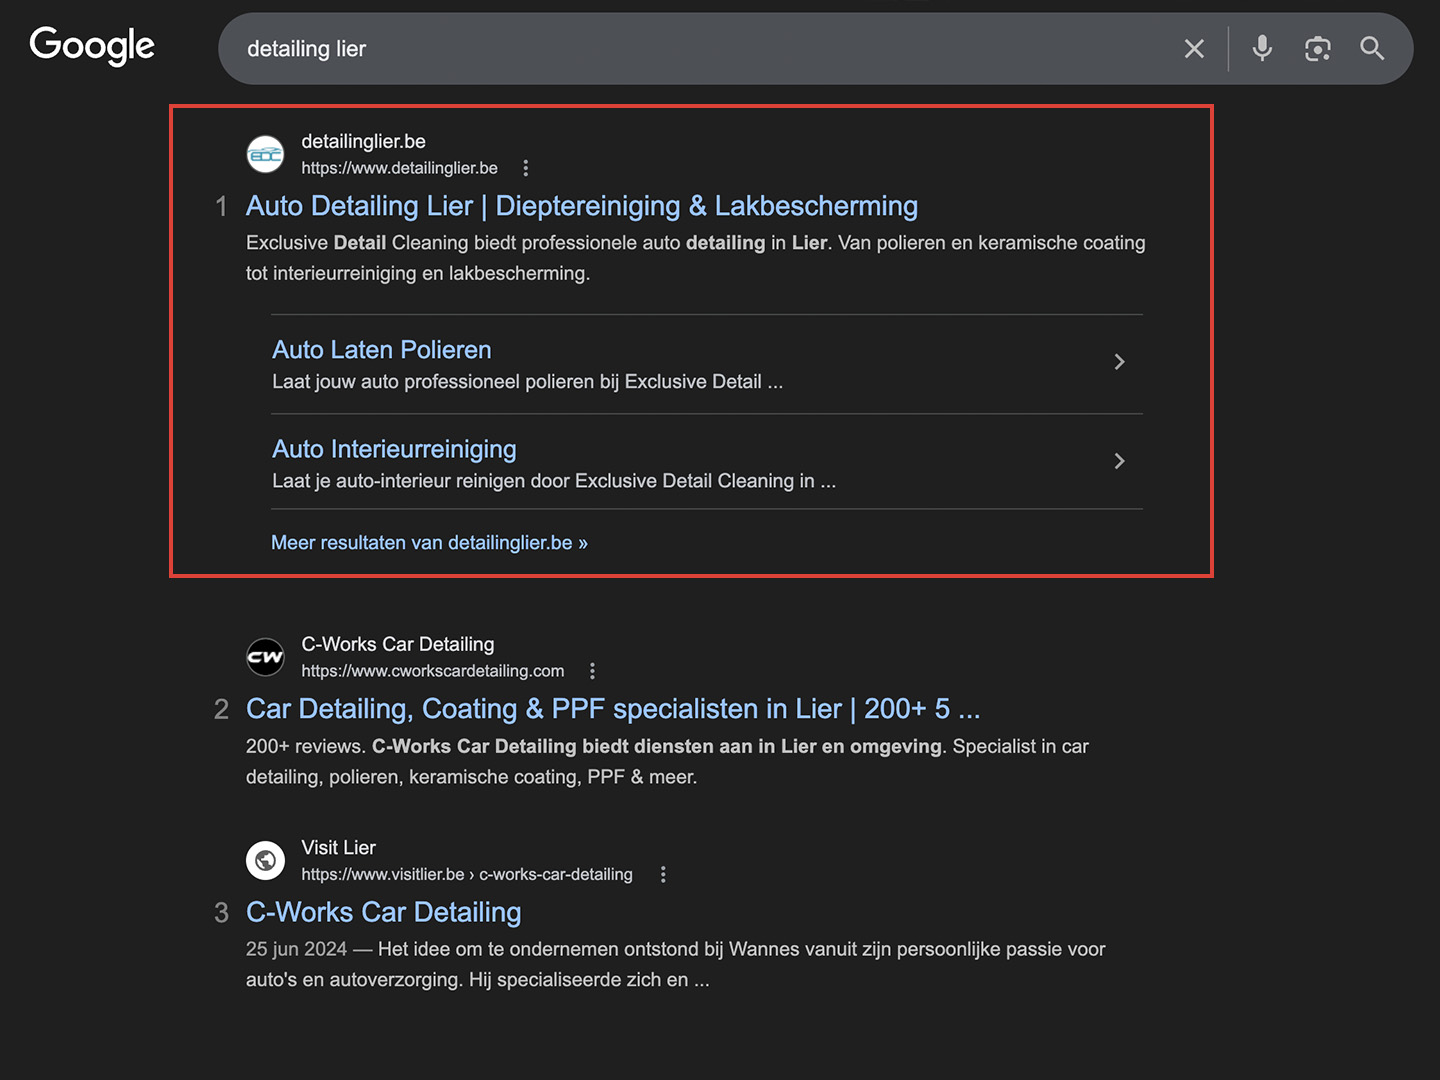Screen dimensions: 1440x1080
Task: Open the Auto Interieurreiniging sitelink
Action: pyautogui.click(x=394, y=449)
